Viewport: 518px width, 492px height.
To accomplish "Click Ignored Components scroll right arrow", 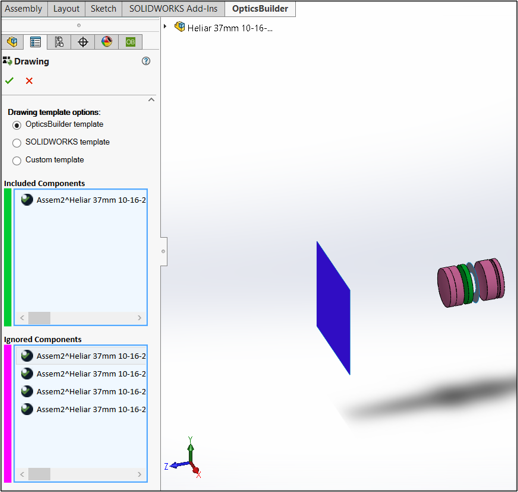I will point(139,474).
